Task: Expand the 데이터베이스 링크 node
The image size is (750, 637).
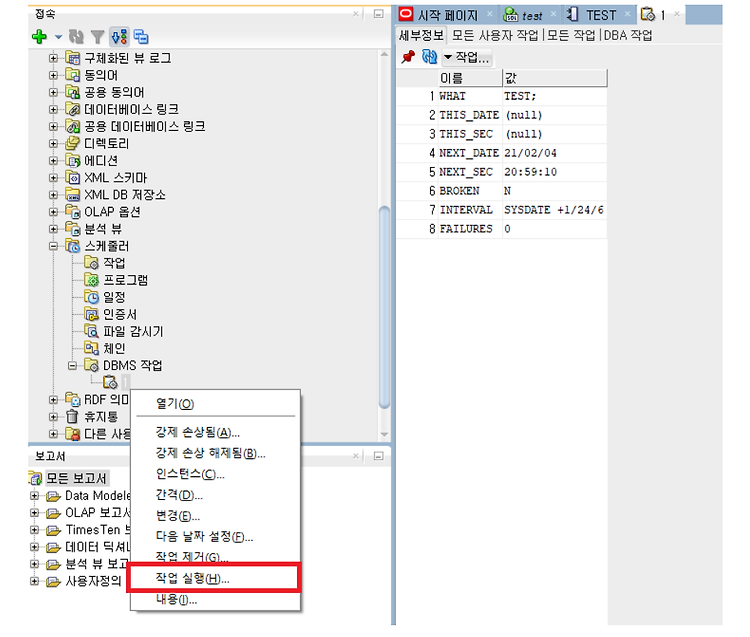Action: point(53,110)
